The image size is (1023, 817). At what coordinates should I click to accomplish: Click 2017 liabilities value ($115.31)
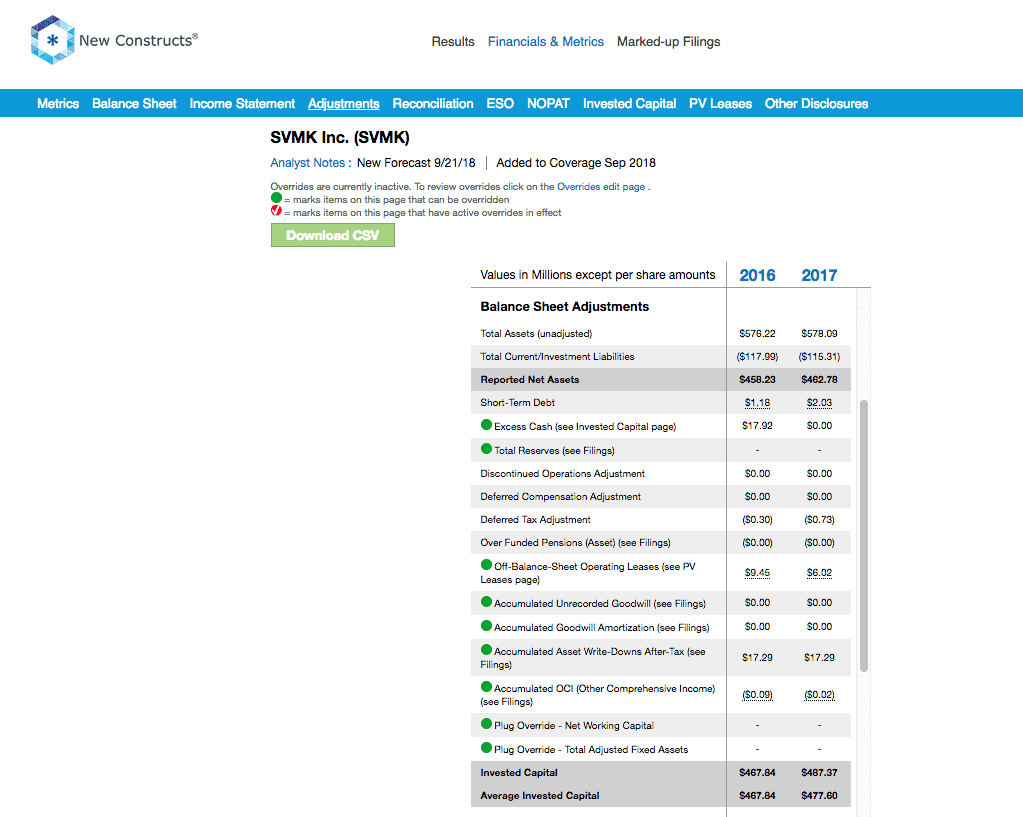[x=819, y=356]
